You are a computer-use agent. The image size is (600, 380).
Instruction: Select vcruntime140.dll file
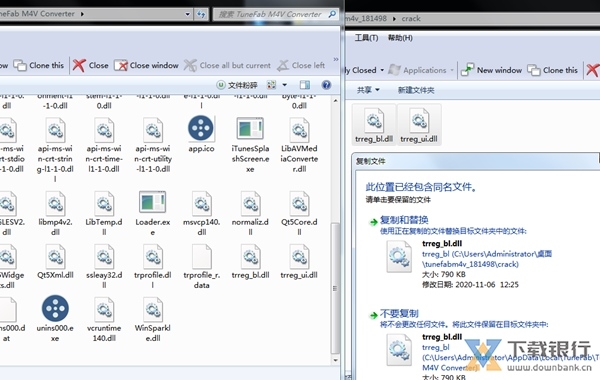coord(104,320)
